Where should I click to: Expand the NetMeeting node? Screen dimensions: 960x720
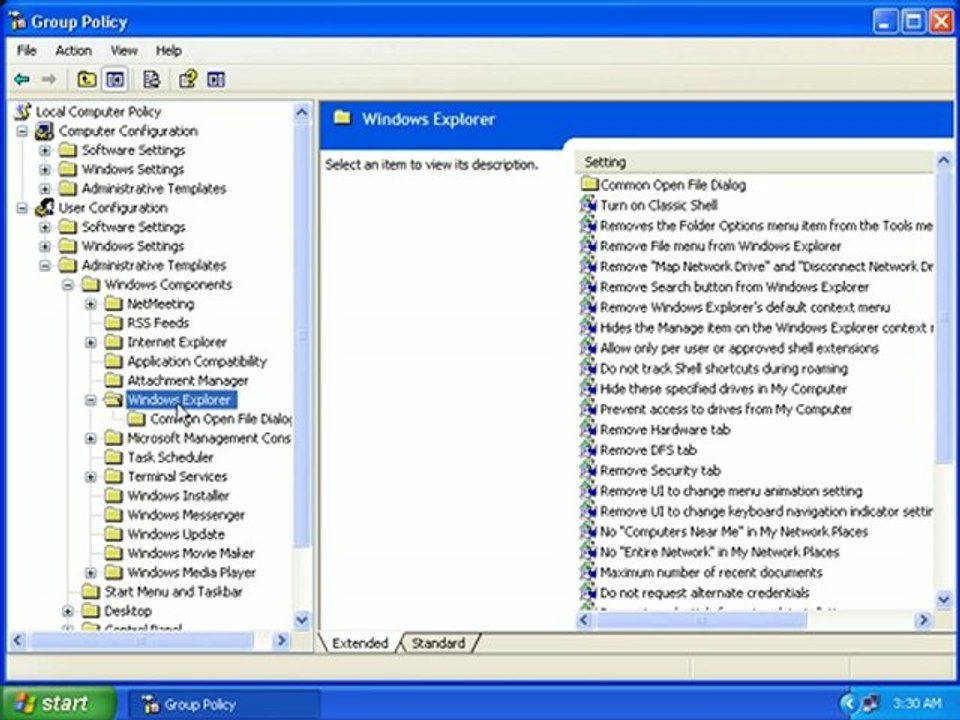(x=91, y=304)
